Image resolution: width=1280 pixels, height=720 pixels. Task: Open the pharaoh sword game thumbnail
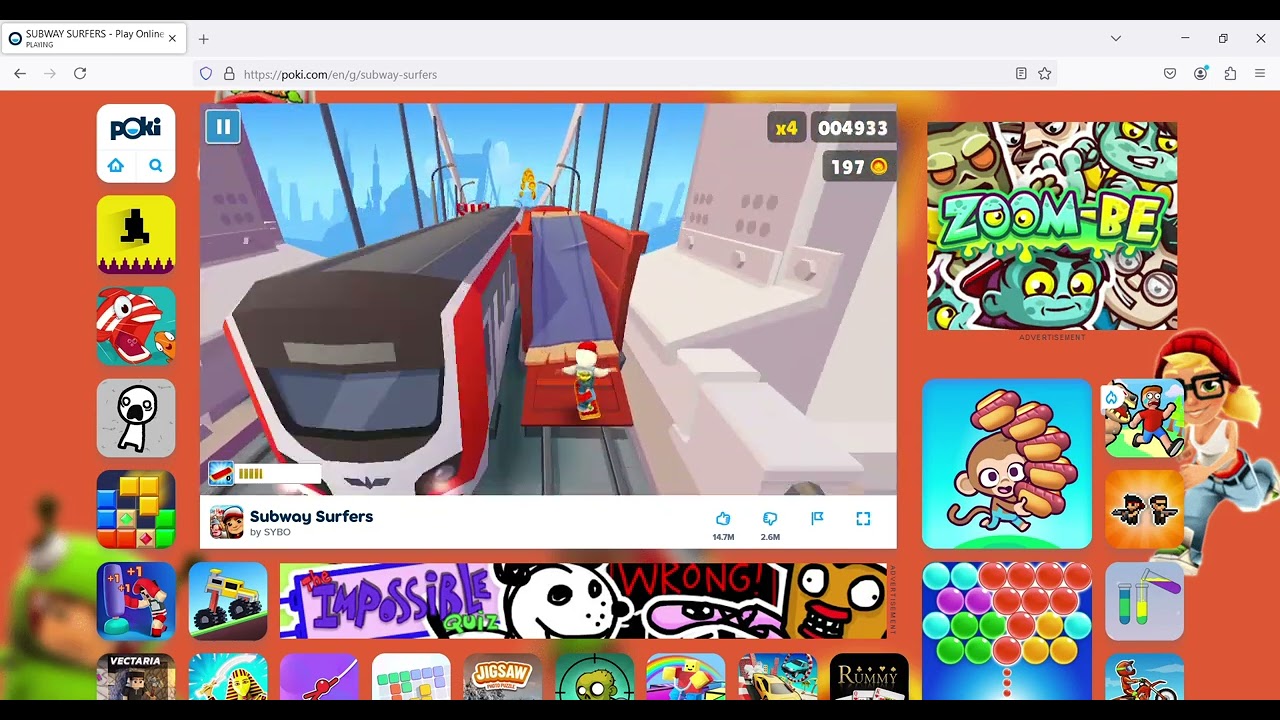pos(228,677)
